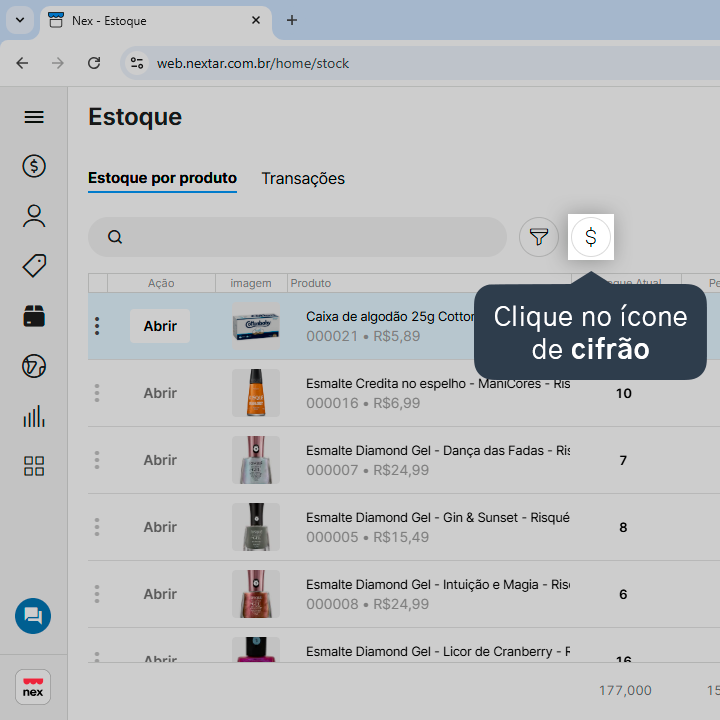Click code 000007 • R$24,99 text

pos(367,470)
